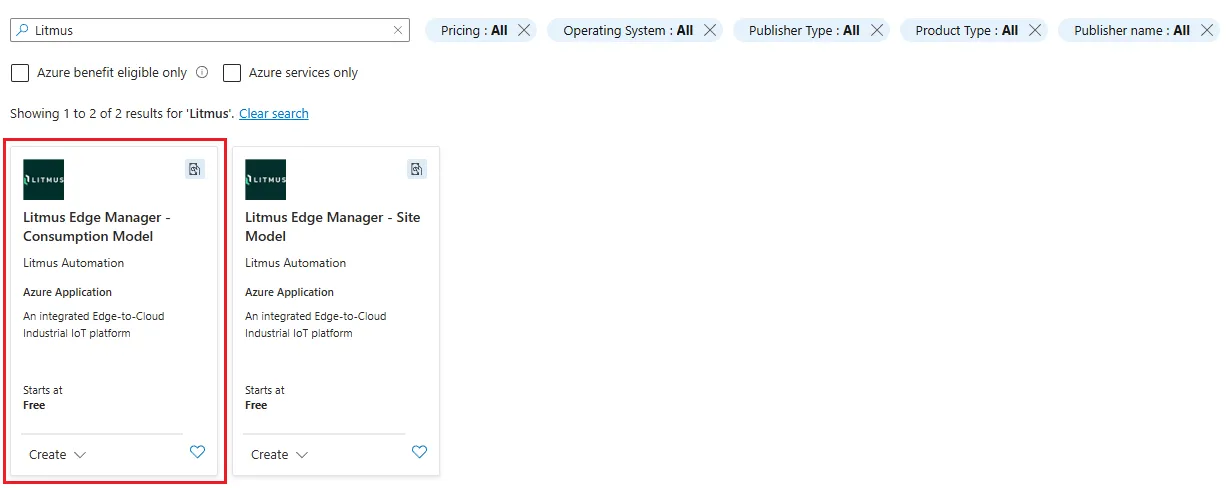Click Litmus Automation on Site Model card
1228x488 pixels.
[296, 263]
